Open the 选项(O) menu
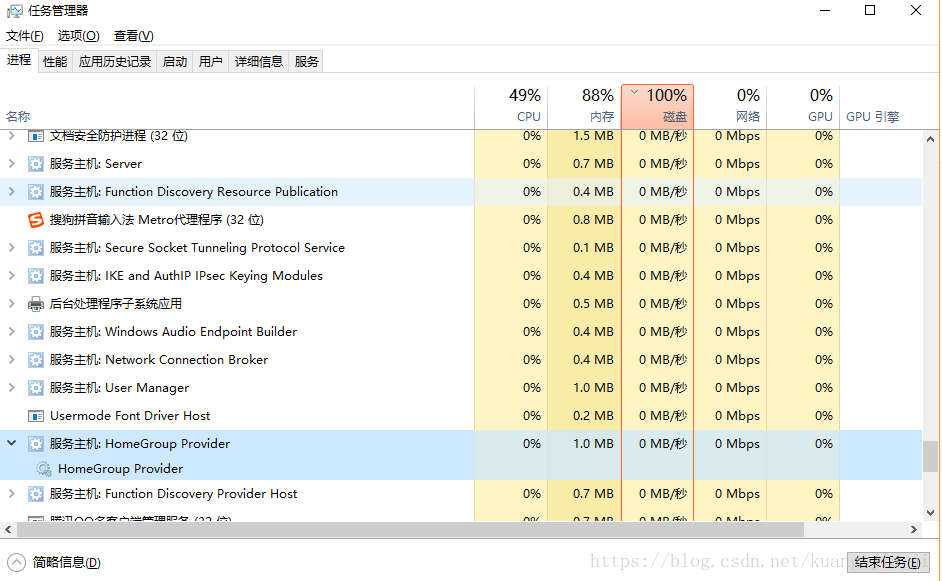 point(78,35)
